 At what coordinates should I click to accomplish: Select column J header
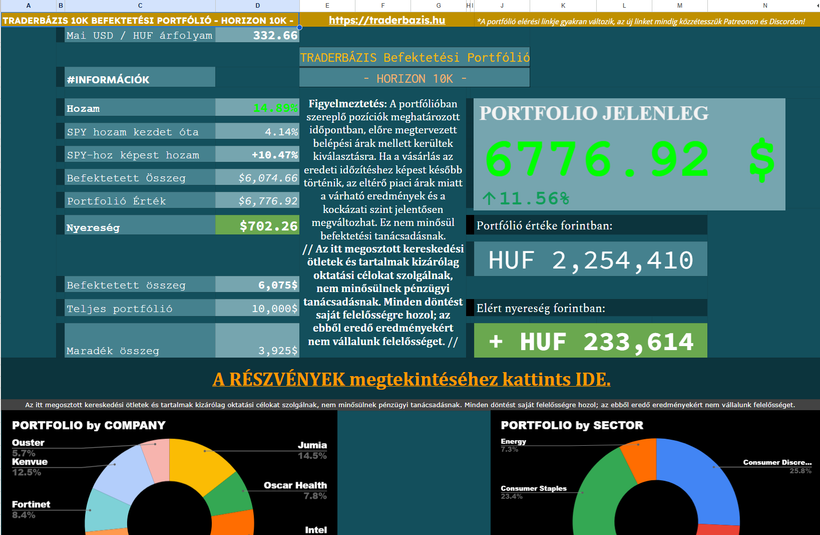[x=502, y=5]
